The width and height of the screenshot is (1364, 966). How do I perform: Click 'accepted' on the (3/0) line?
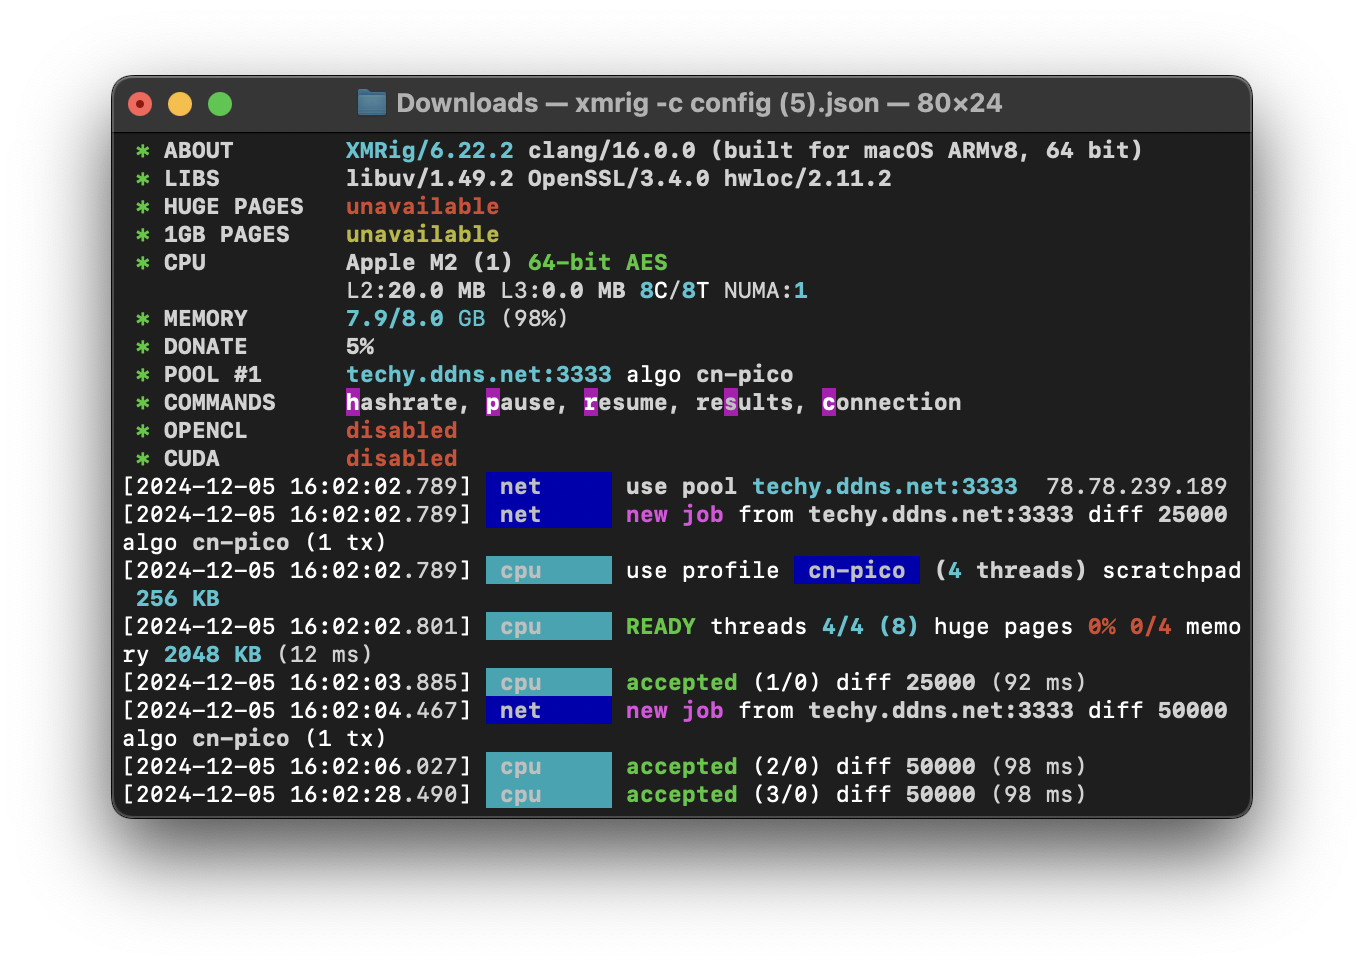point(682,794)
